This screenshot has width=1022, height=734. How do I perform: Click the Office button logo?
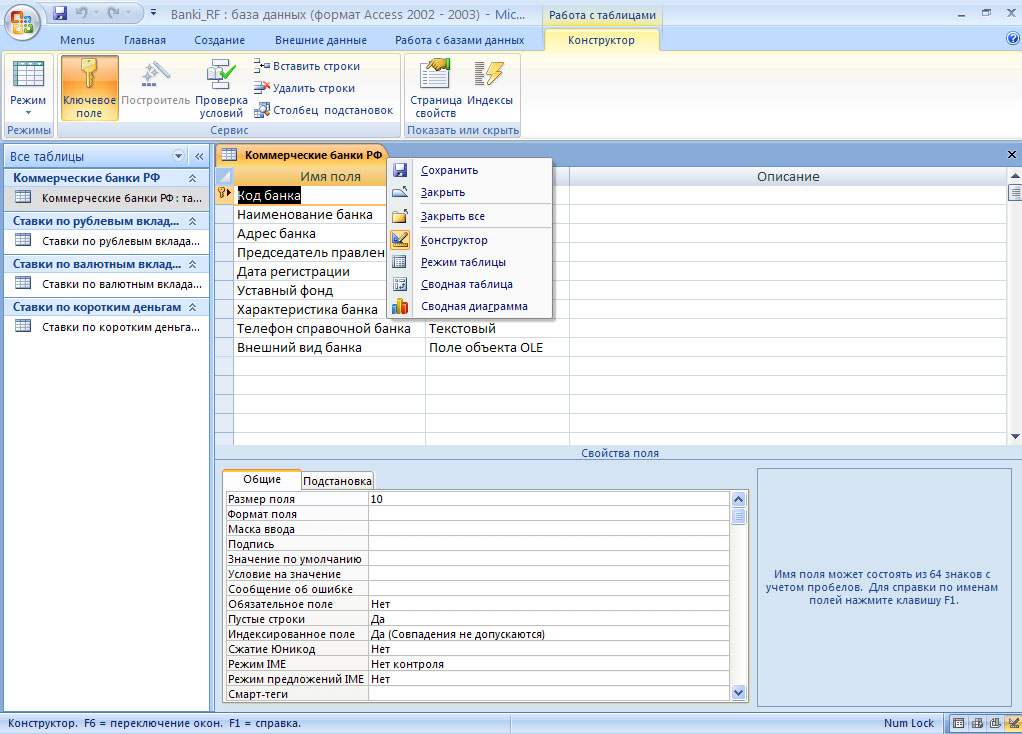click(x=22, y=23)
